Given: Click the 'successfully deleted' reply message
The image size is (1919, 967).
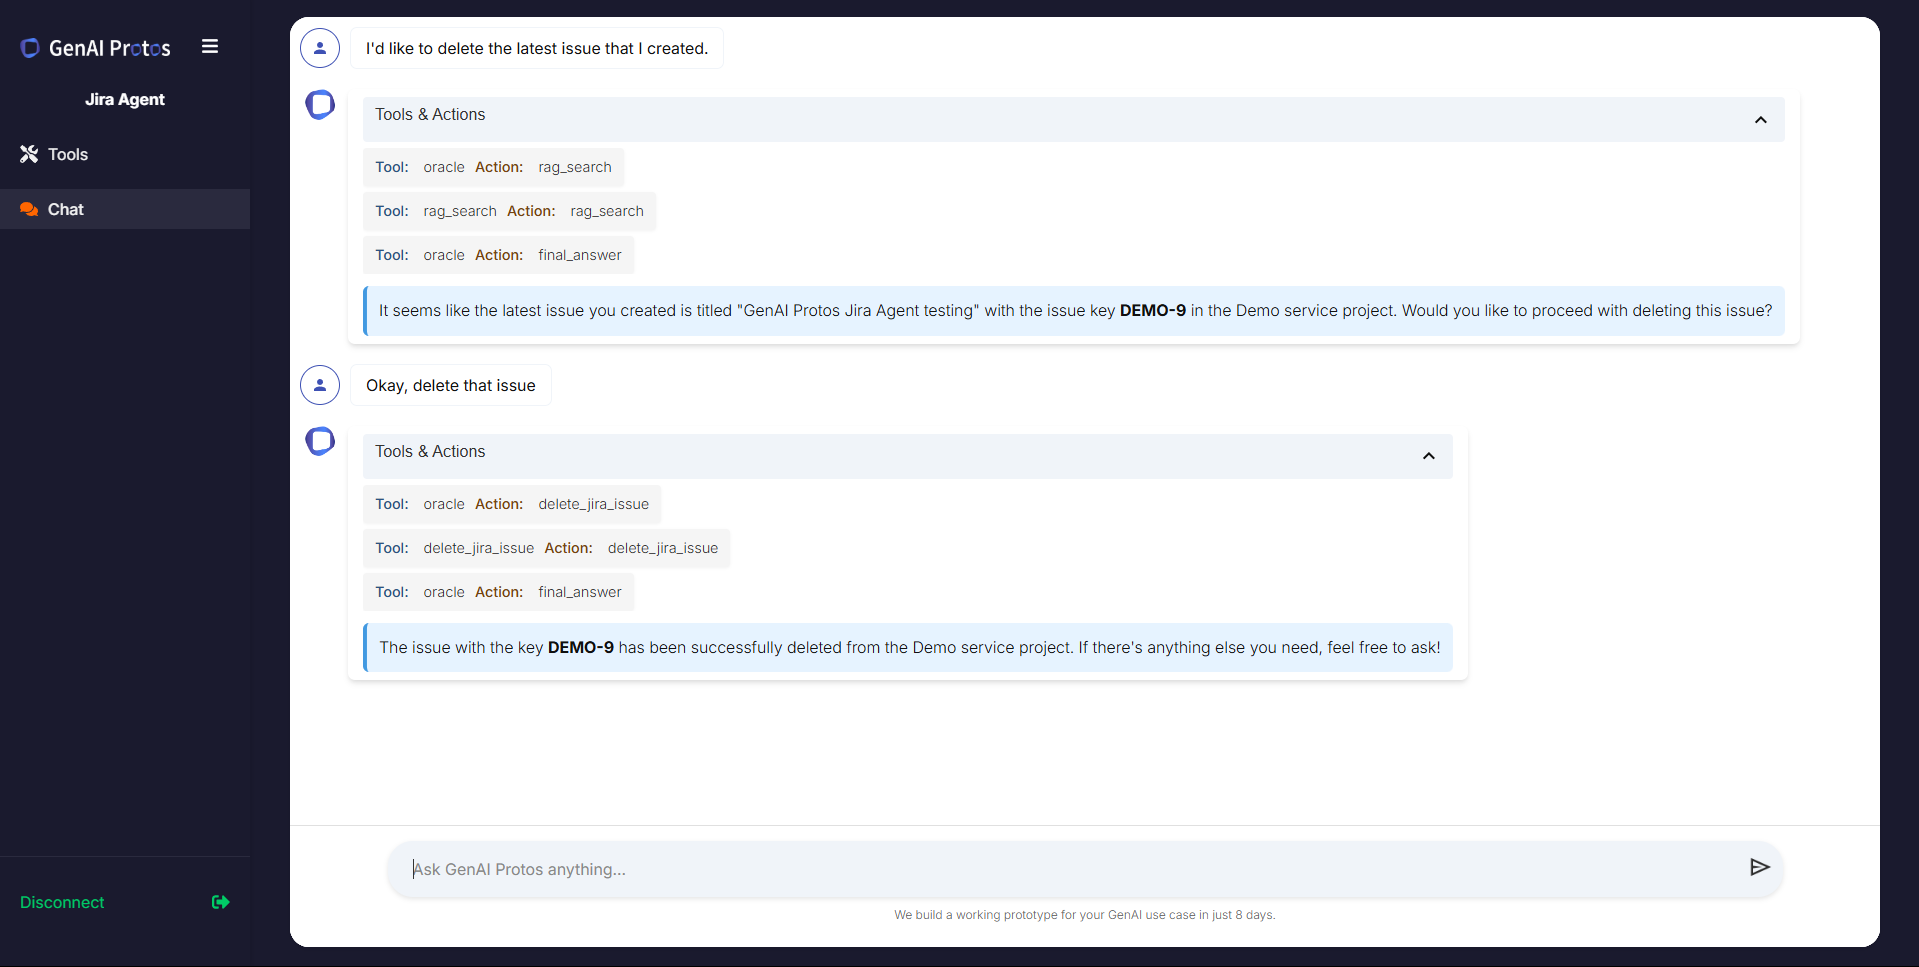Looking at the screenshot, I should point(909,648).
